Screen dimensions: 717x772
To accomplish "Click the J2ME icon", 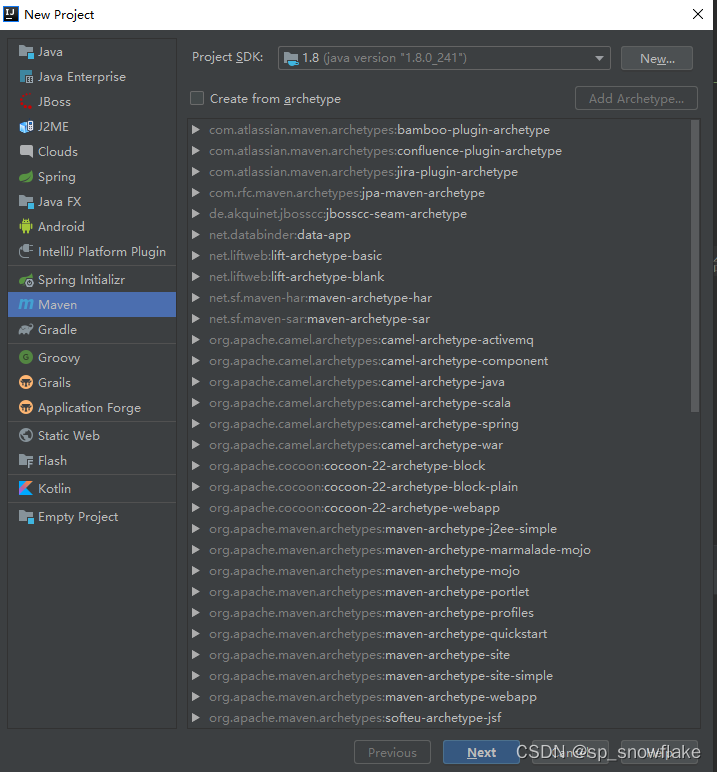I will [x=26, y=127].
